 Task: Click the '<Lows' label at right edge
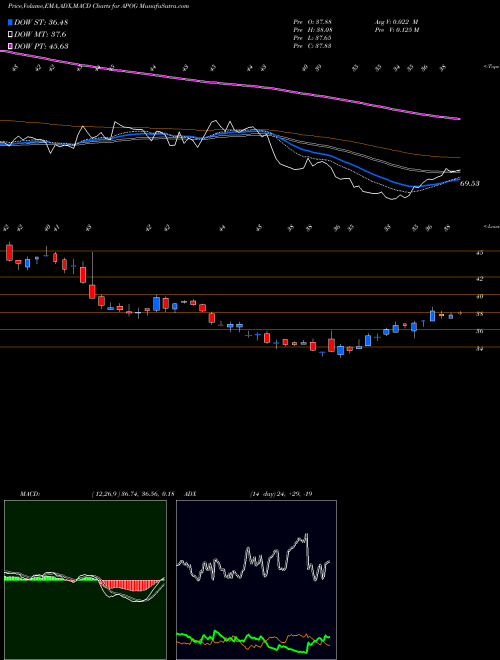pyautogui.click(x=491, y=226)
